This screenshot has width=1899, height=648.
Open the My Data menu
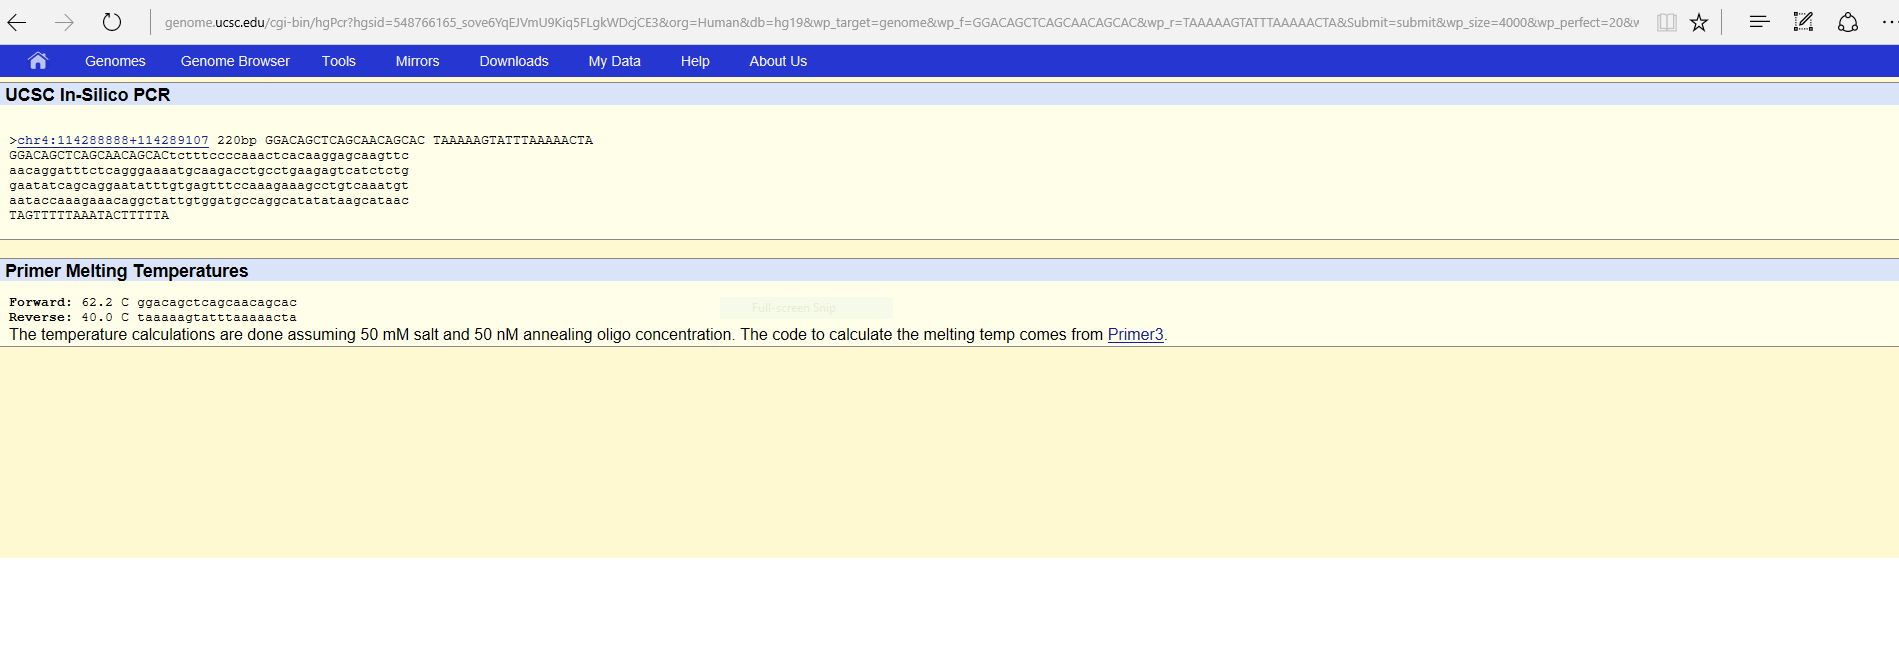(614, 61)
